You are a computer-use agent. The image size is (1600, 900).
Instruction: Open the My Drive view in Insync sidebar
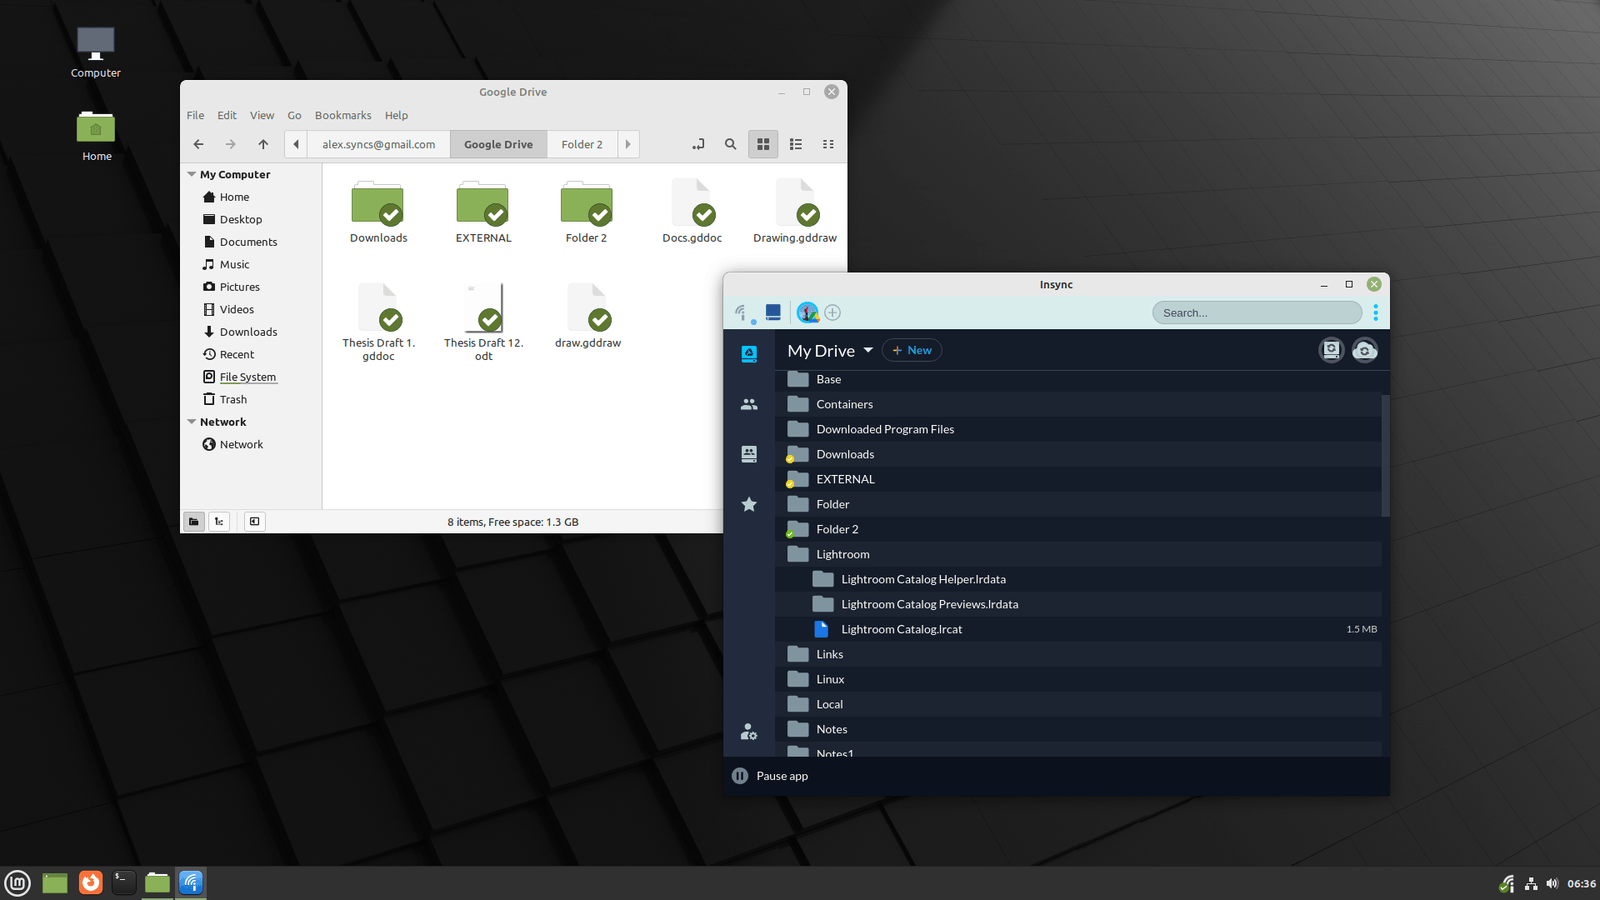749,354
